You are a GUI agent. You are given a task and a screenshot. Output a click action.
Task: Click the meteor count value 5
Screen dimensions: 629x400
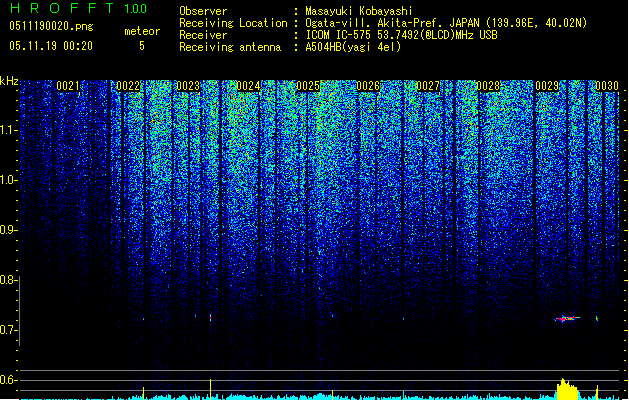coord(142,46)
